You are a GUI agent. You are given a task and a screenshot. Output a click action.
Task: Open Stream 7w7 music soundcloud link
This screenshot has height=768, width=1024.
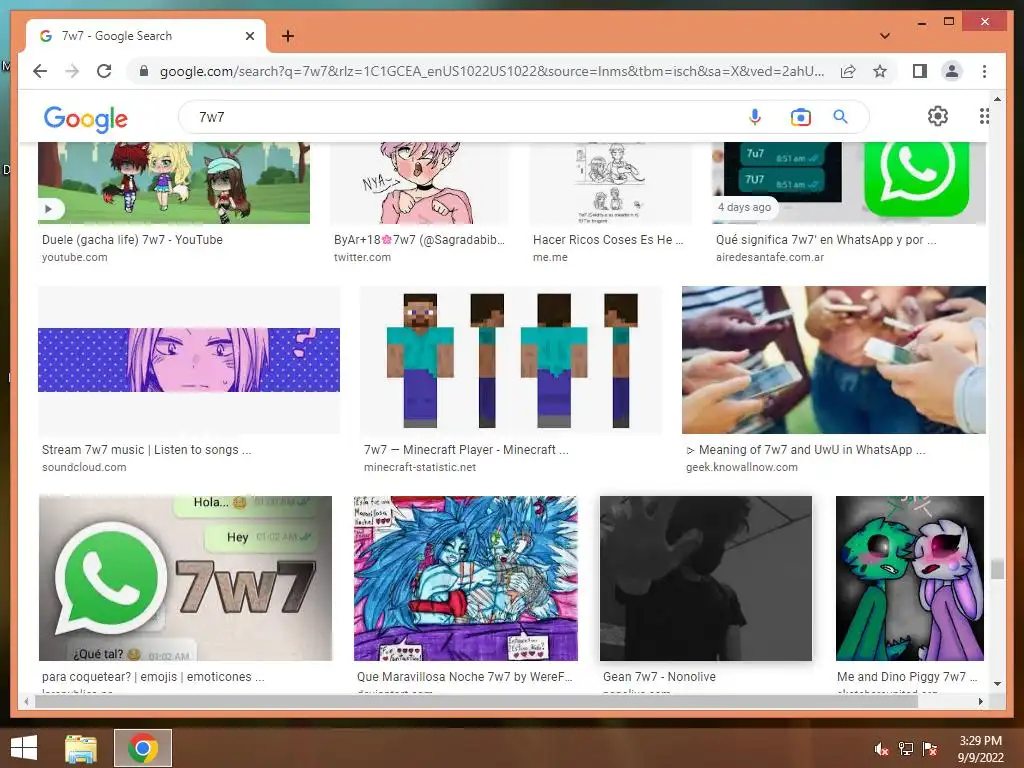(146, 450)
